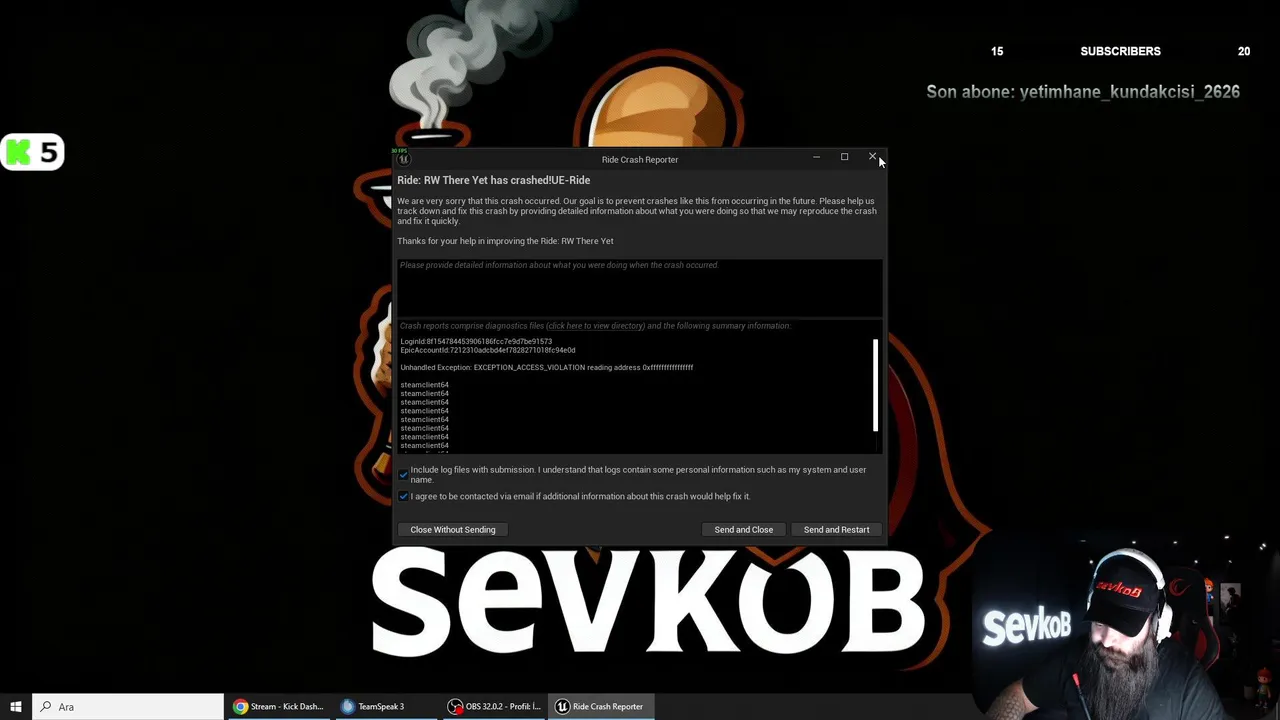Select the Unhandled Exception ACCESS_VIOLATION line
Screen dimensions: 1280x720
point(547,367)
